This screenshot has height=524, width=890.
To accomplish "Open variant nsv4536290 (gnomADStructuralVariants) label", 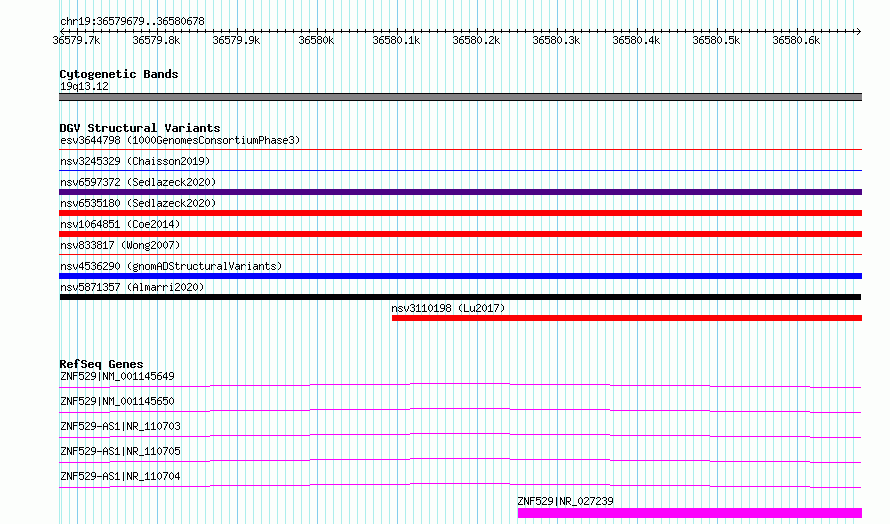I will [171, 266].
